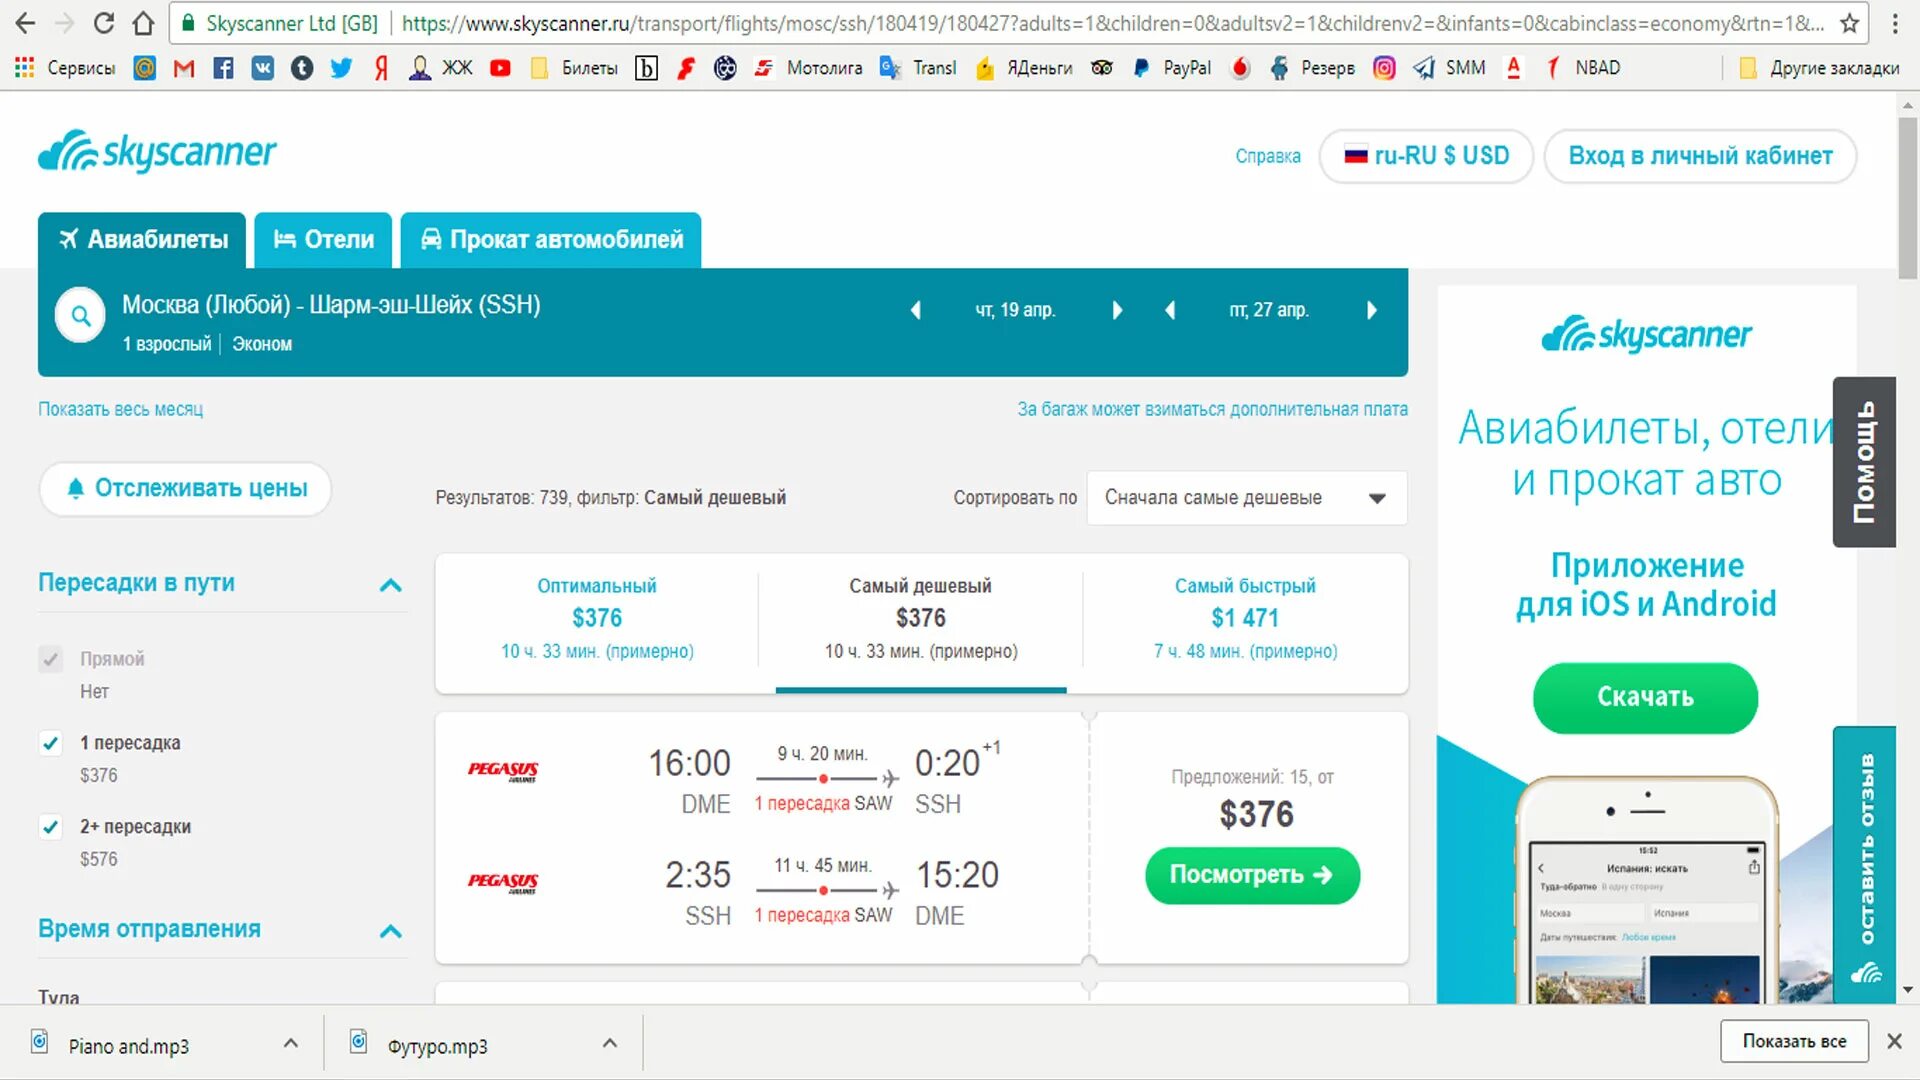Click the green Скачать app button
Viewport: 1920px width, 1080px height.
pos(1645,697)
